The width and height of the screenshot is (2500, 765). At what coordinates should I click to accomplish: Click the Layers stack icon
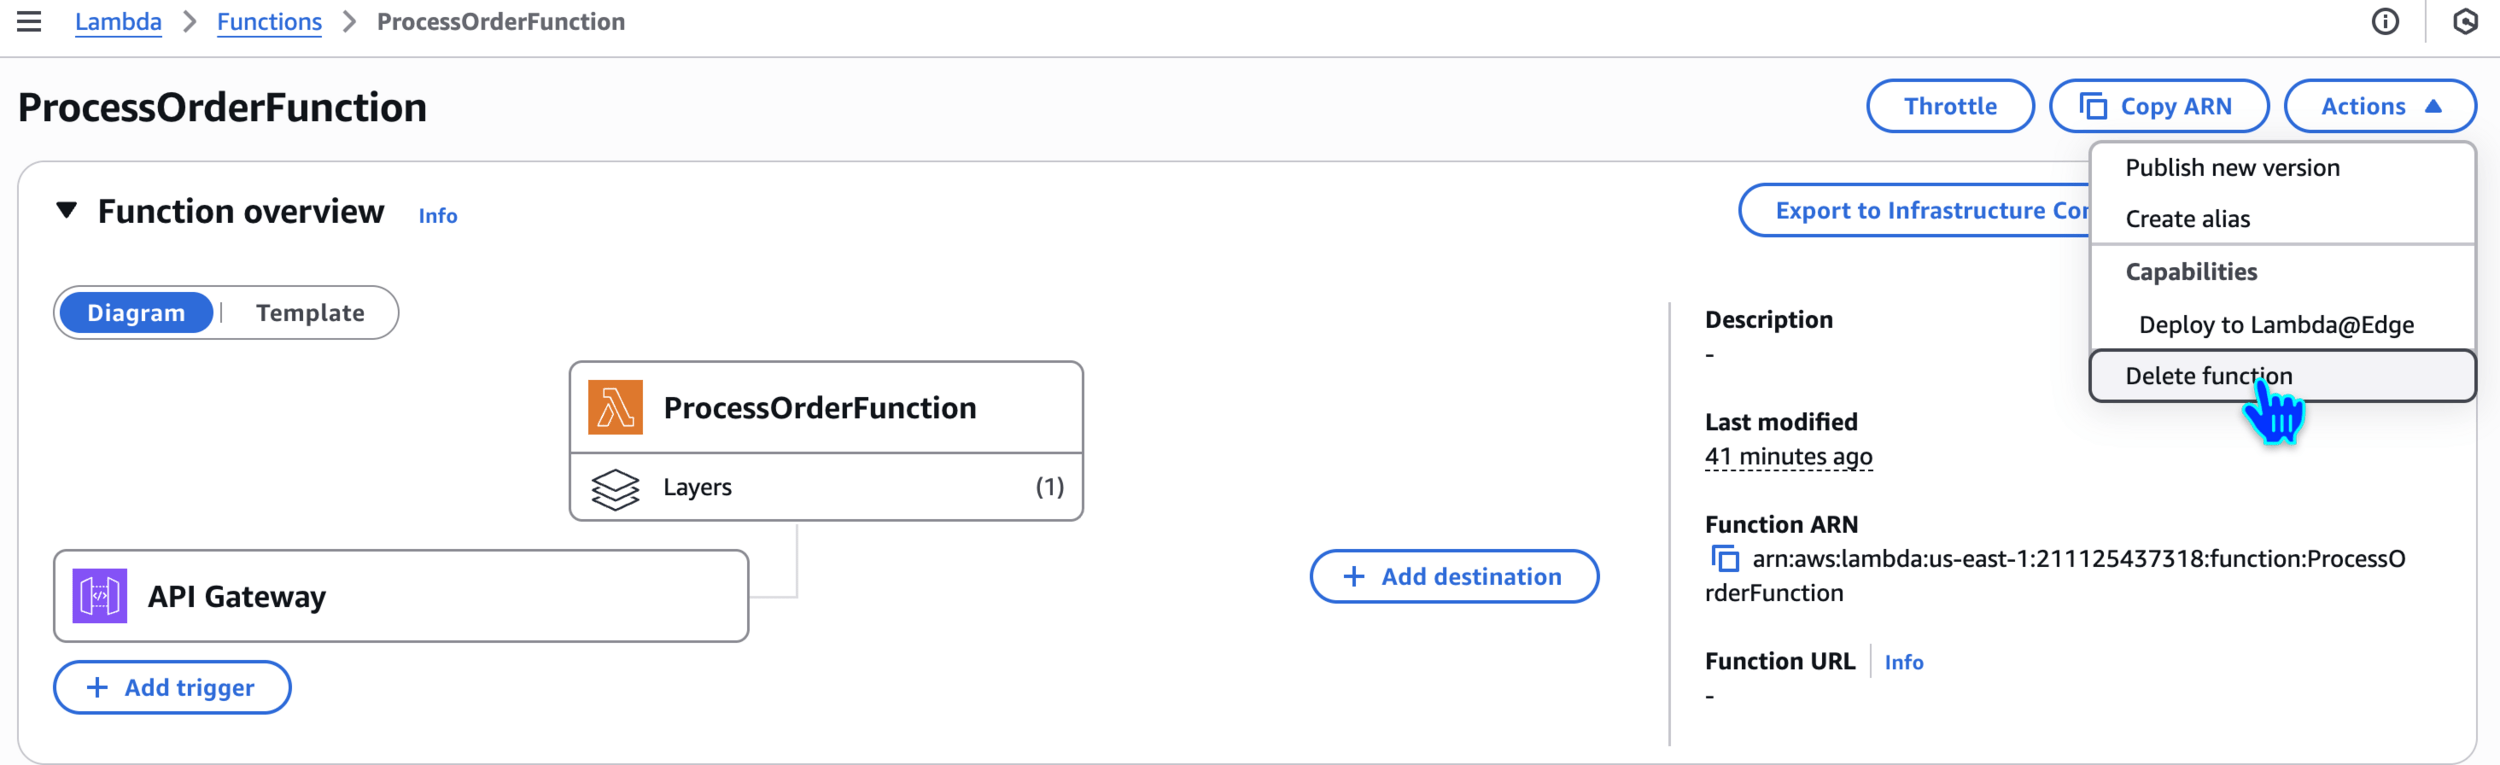pyautogui.click(x=615, y=488)
